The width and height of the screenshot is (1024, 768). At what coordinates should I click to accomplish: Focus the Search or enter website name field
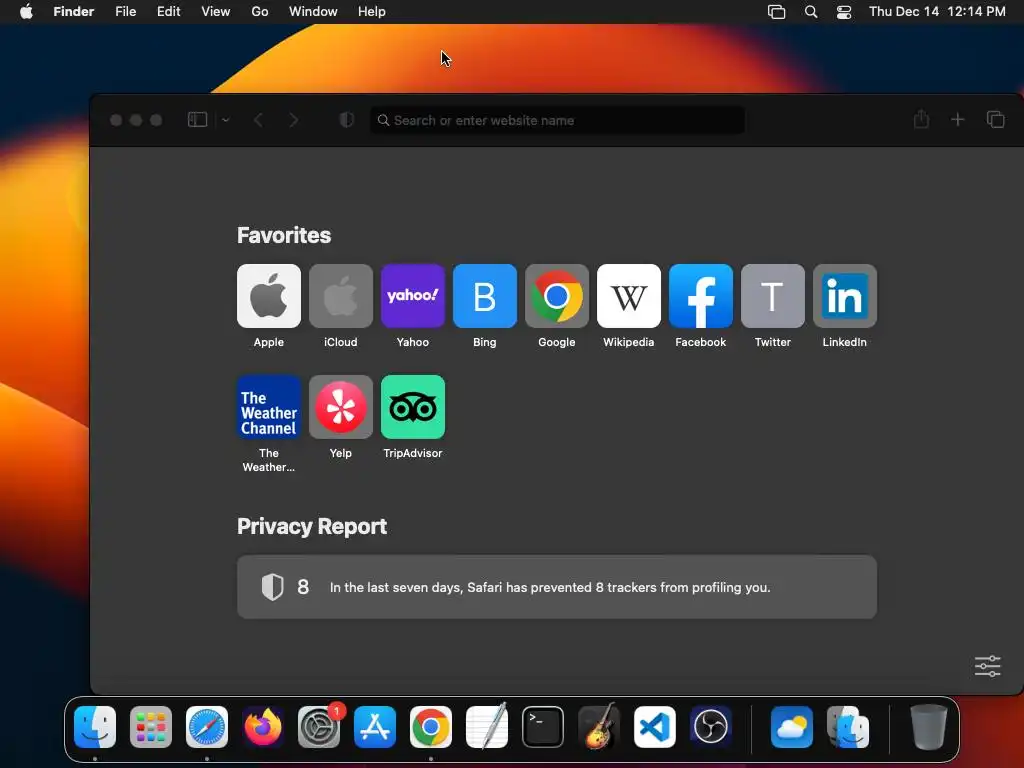[557, 120]
